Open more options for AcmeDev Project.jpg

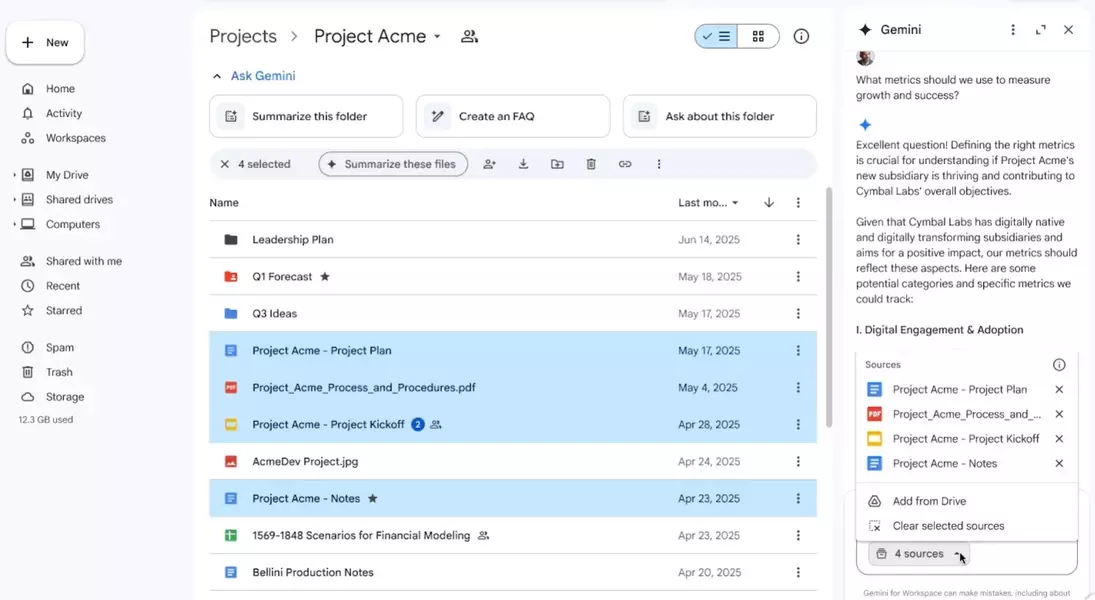[x=798, y=462]
